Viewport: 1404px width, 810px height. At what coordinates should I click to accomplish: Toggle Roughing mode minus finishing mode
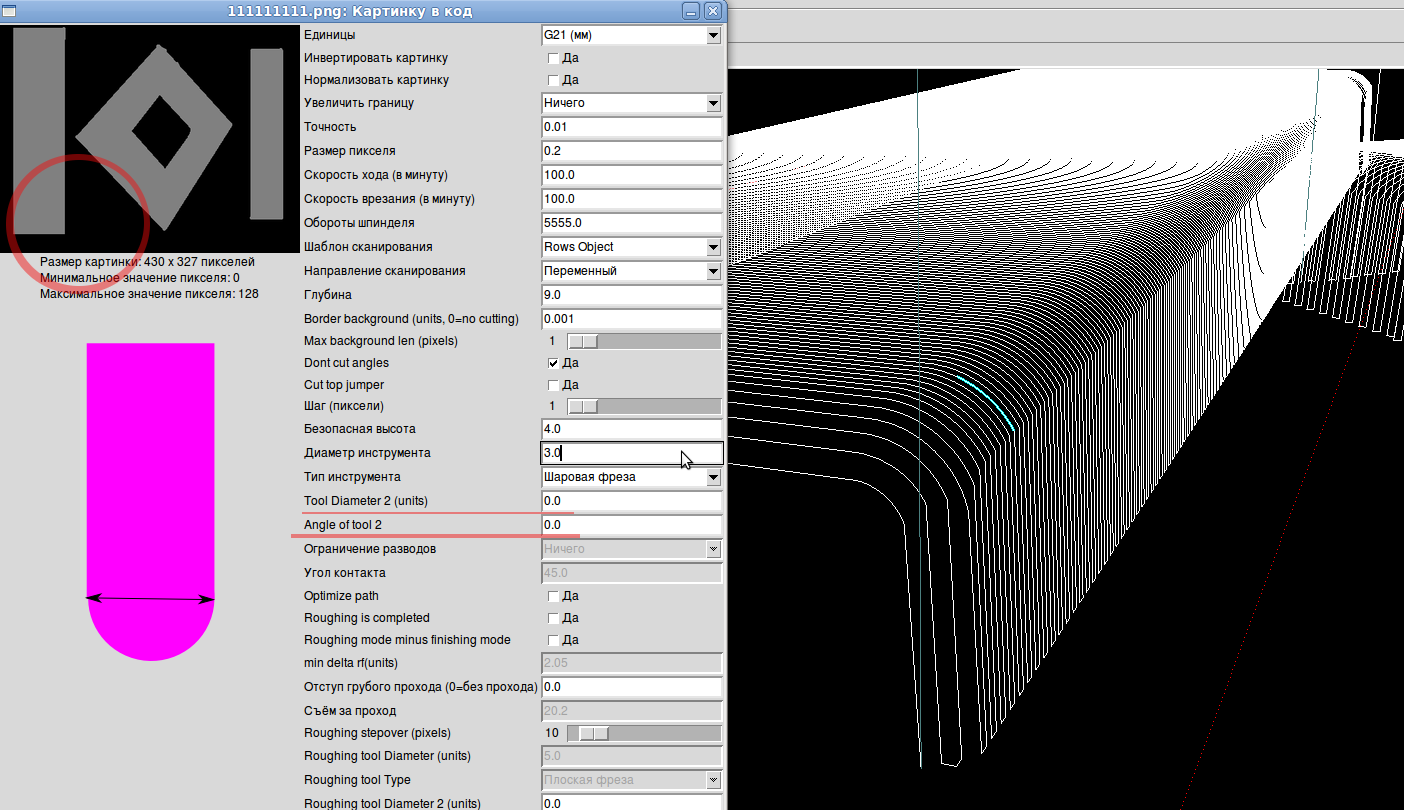[553, 640]
